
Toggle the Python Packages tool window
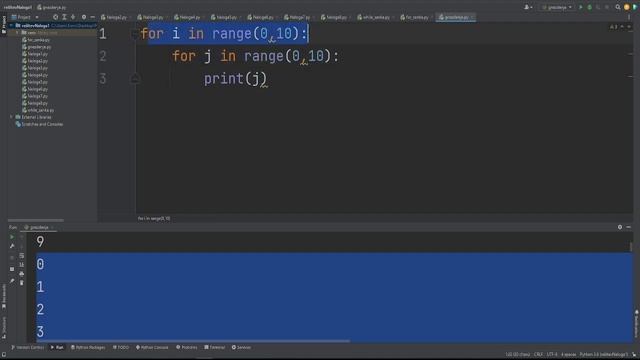(88, 347)
